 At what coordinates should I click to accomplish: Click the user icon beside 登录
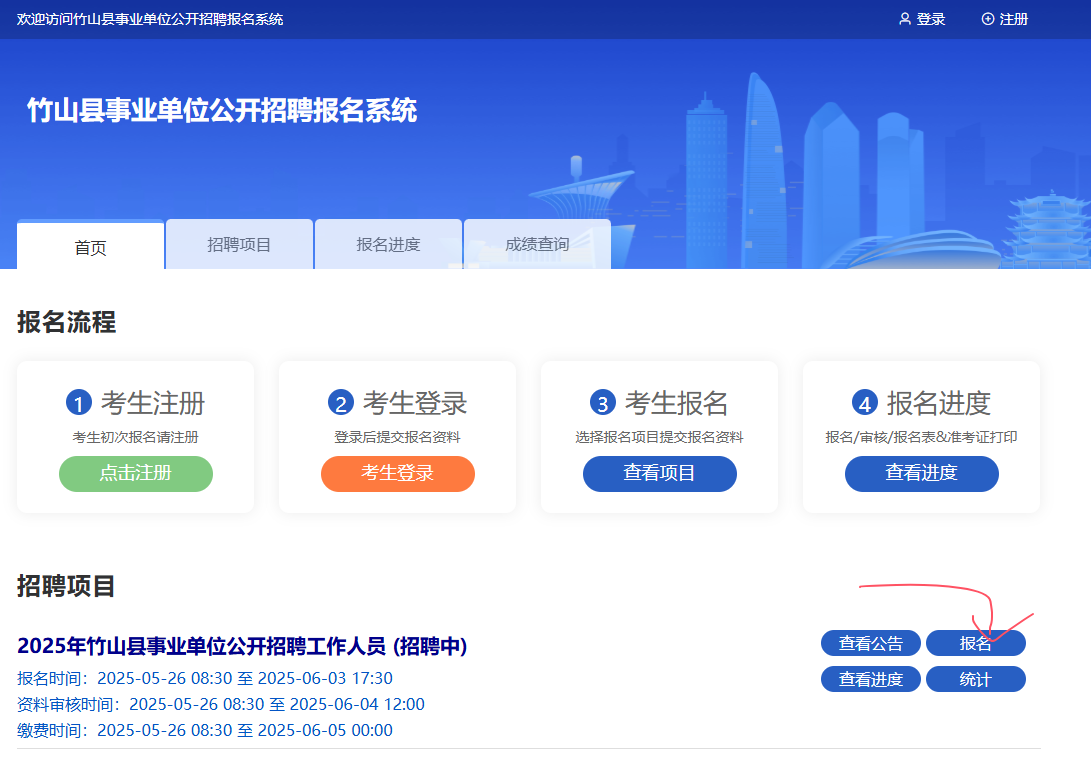905,19
